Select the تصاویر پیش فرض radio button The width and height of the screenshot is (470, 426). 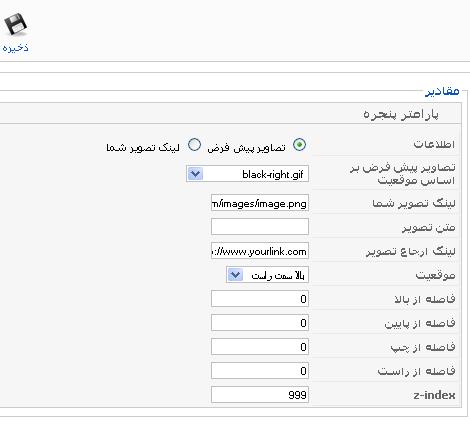(x=299, y=145)
